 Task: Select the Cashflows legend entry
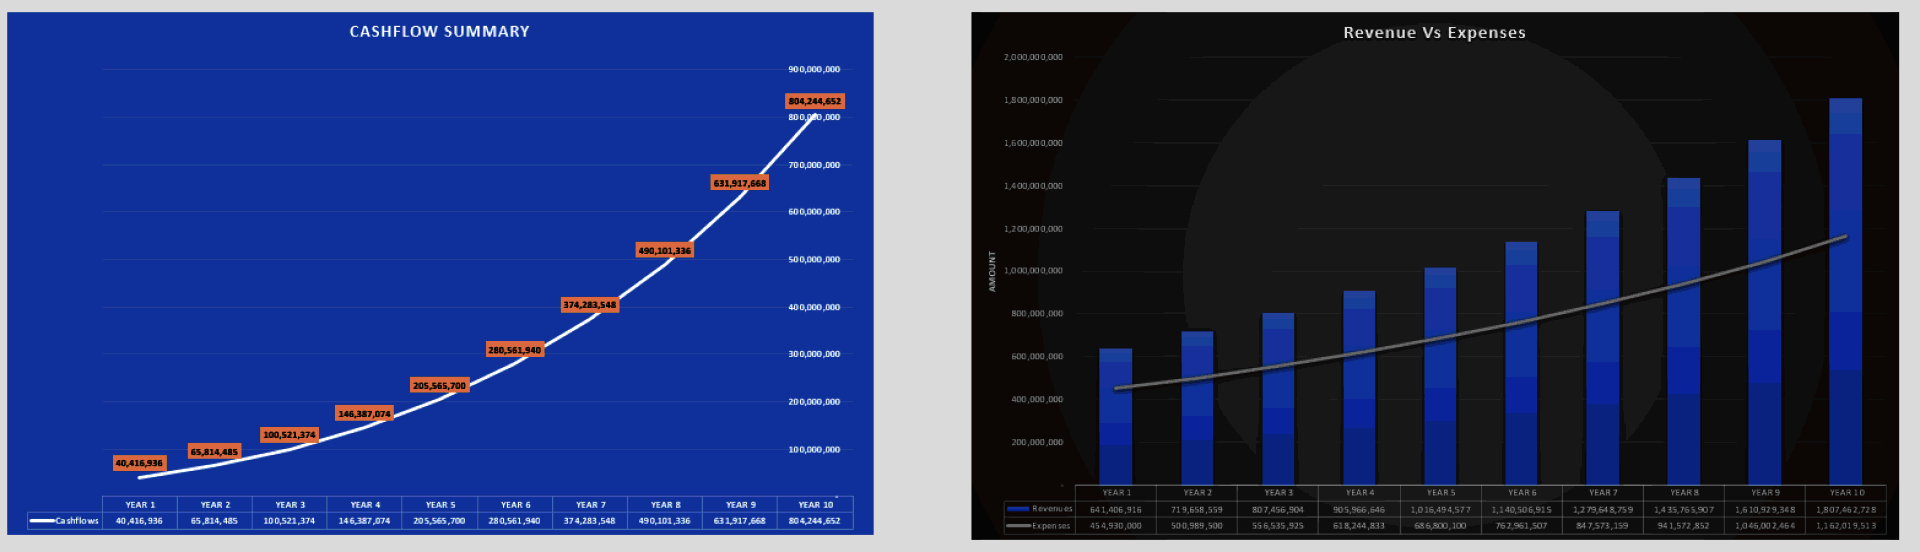click(65, 521)
